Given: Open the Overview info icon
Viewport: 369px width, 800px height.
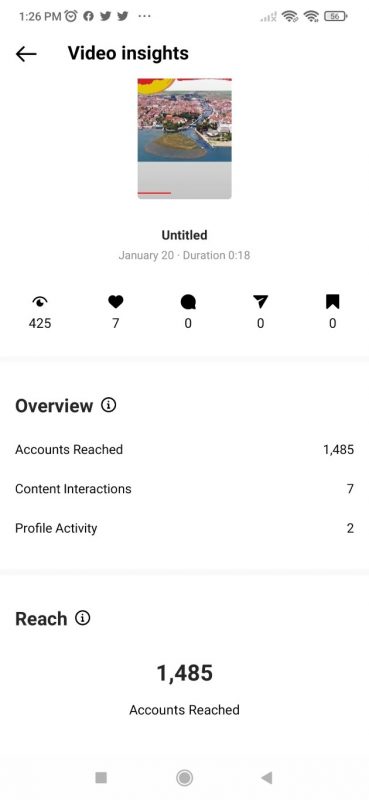Looking at the screenshot, I should (108, 405).
